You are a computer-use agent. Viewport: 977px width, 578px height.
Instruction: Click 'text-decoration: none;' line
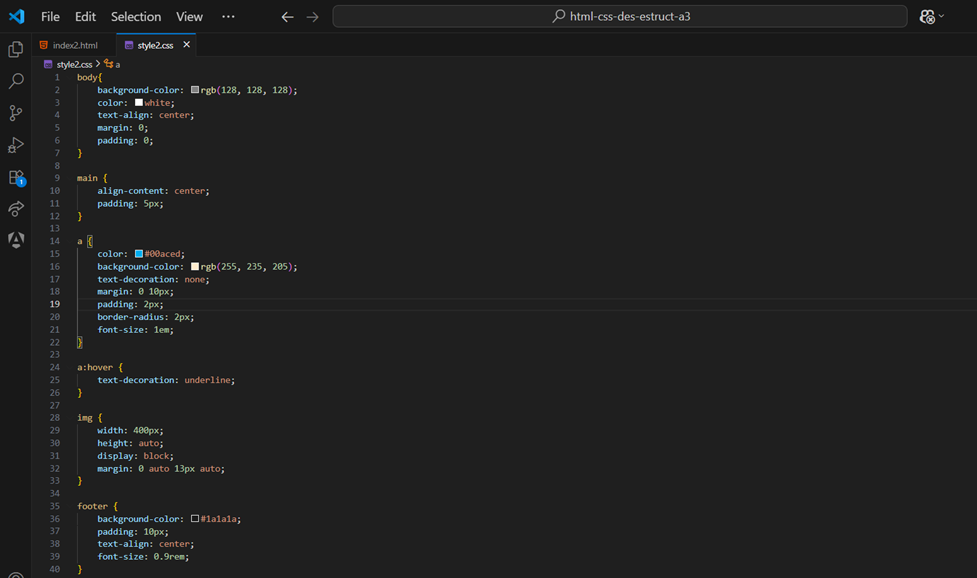point(153,279)
